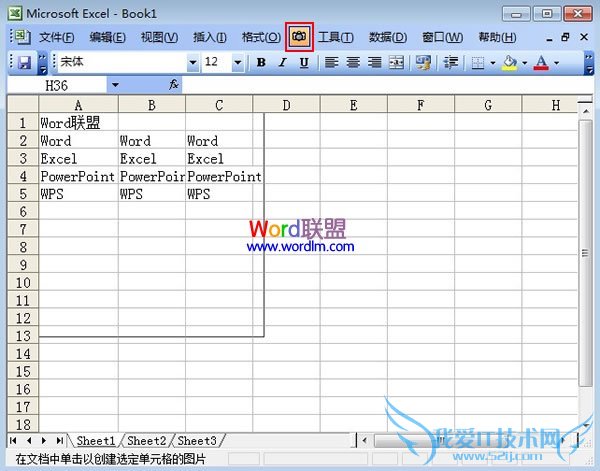Select row 6 header
Screen dimensions: 600x471
point(23,212)
